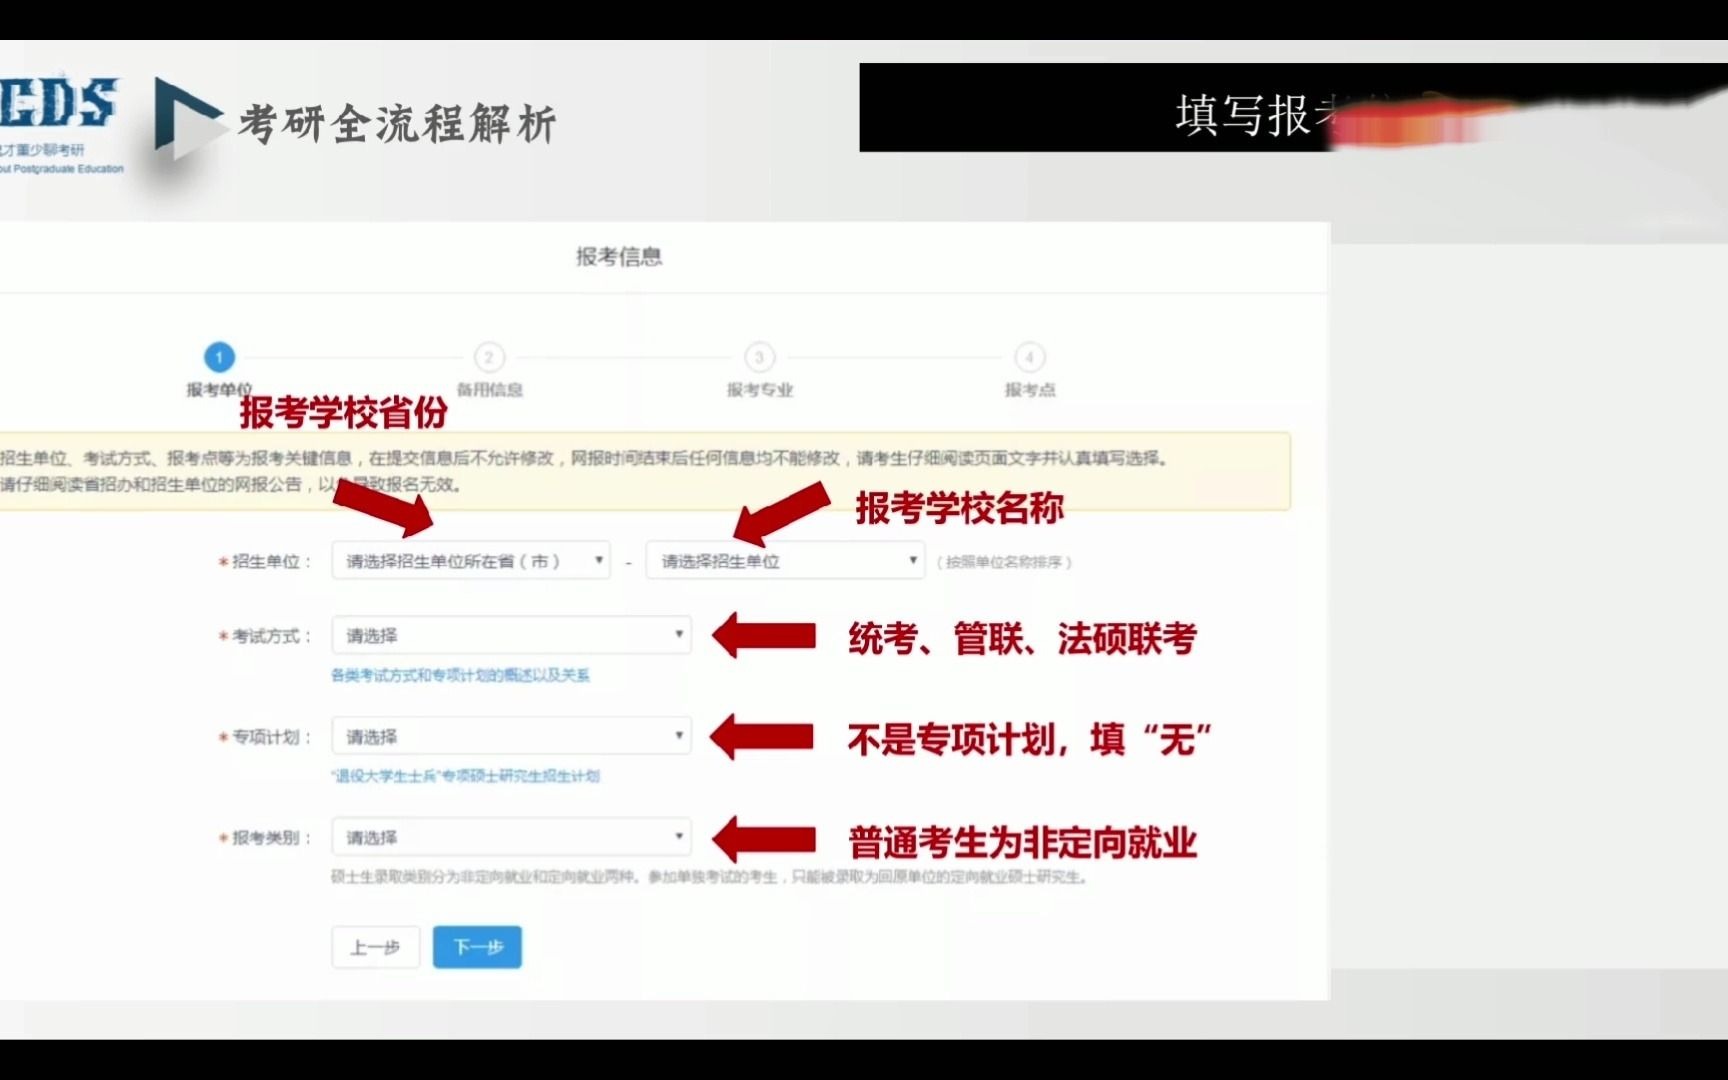Click the 考试方式 field label
This screenshot has width=1728, height=1080.
(x=265, y=636)
